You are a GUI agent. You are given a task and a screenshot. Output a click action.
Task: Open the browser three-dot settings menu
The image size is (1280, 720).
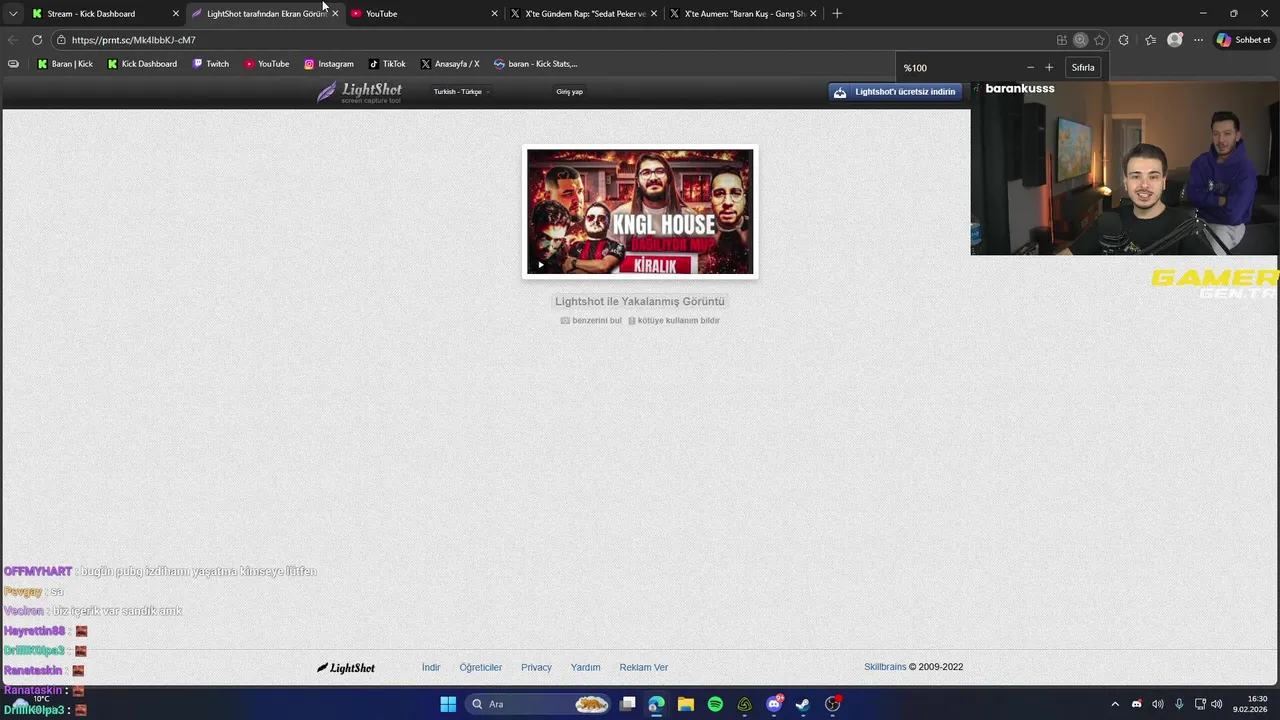(x=1198, y=40)
